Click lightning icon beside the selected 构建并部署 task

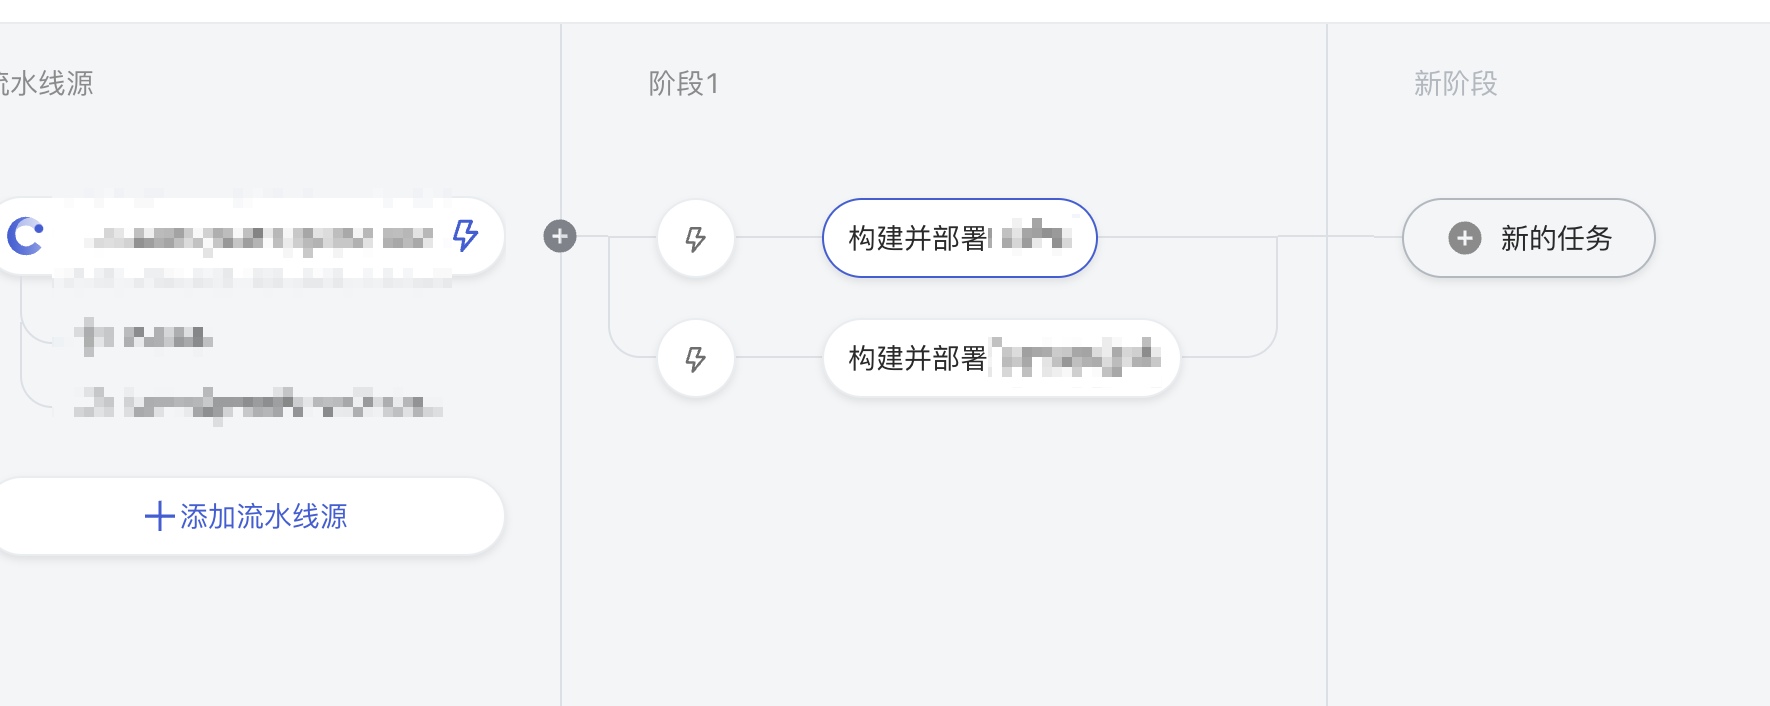click(x=696, y=238)
